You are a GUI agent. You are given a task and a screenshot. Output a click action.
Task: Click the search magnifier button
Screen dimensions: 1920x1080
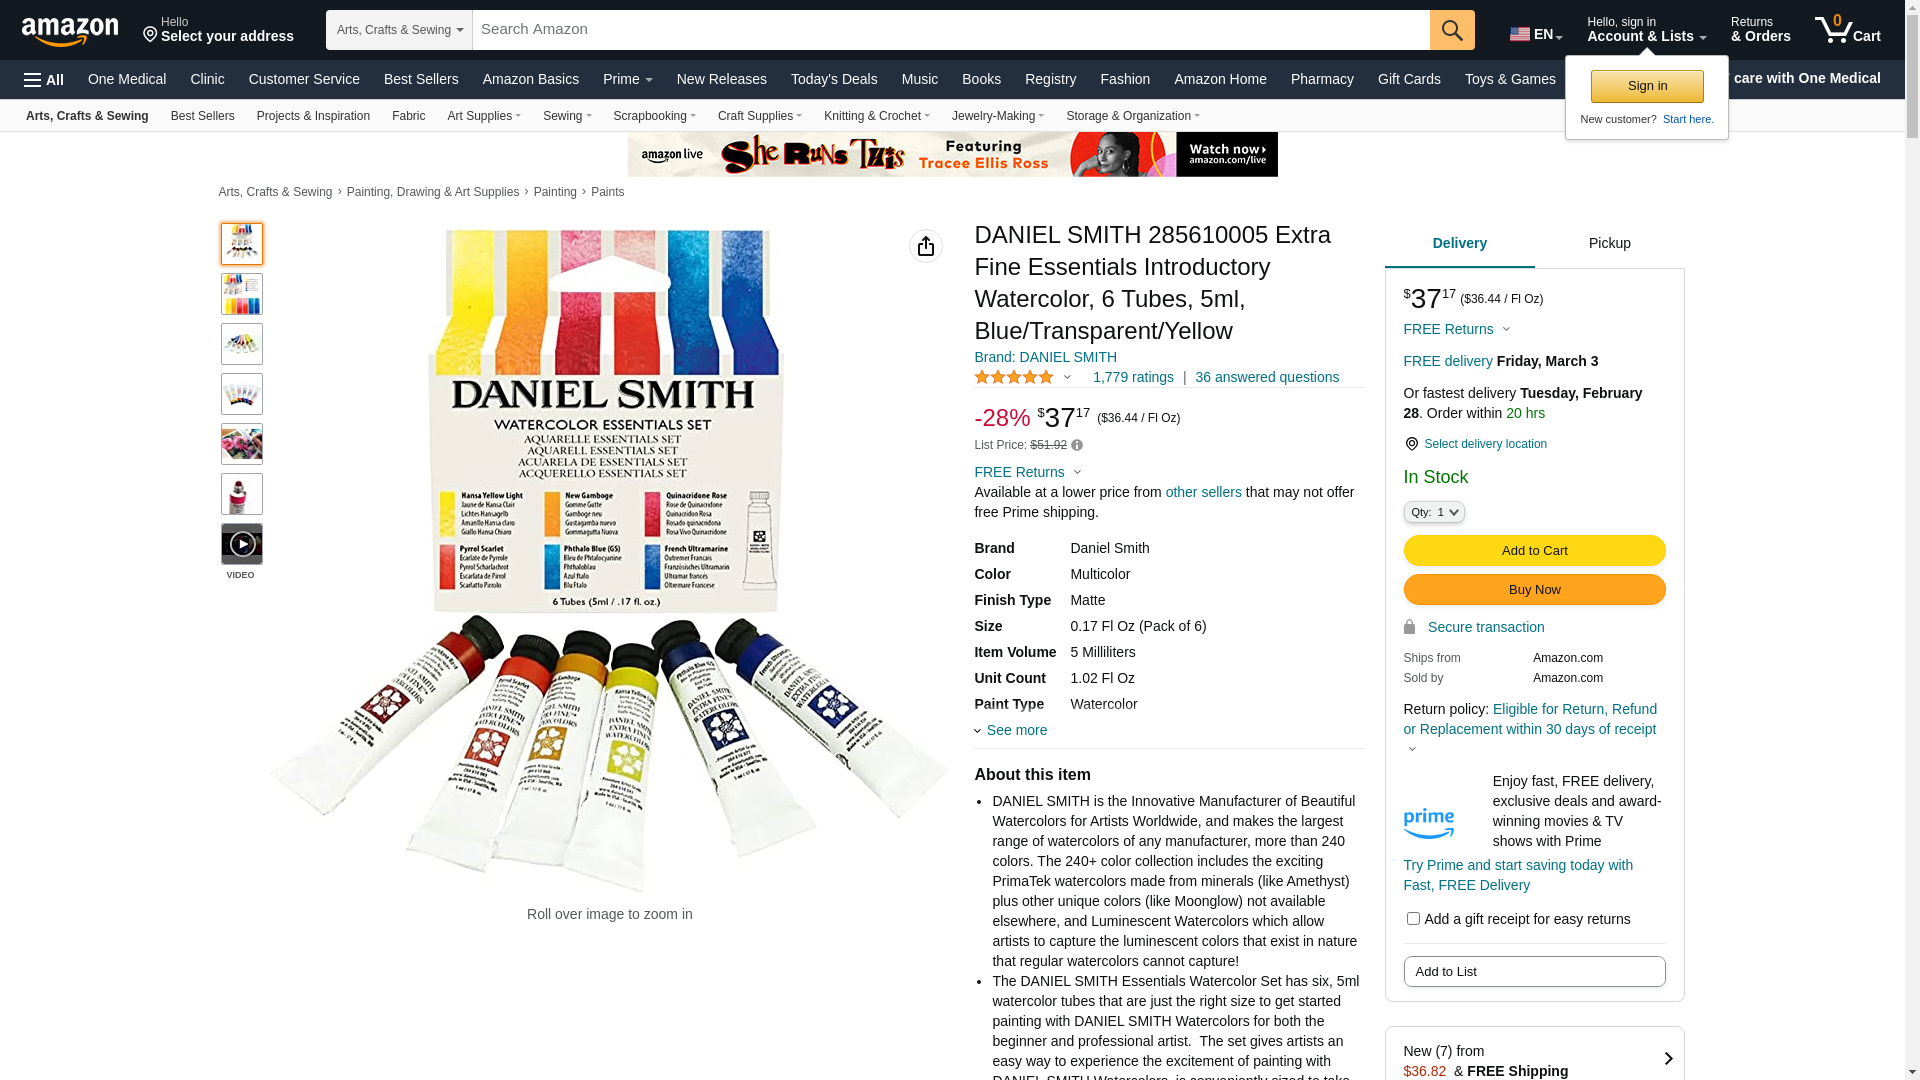tap(1452, 30)
